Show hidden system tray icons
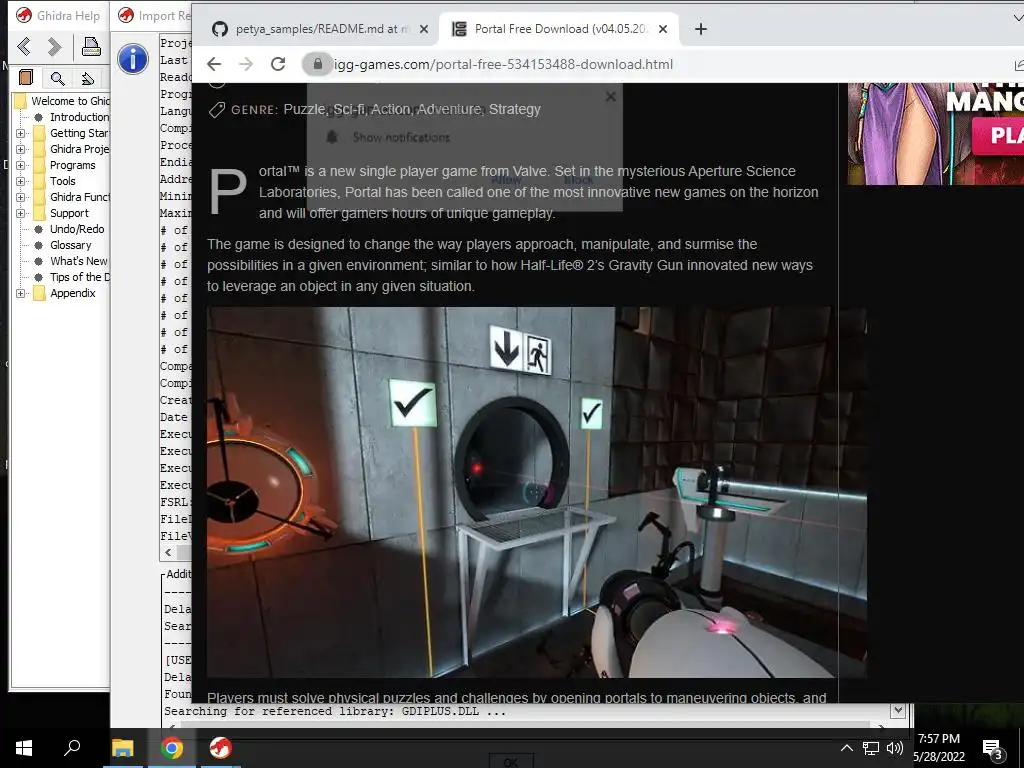1024x768 pixels. click(846, 748)
